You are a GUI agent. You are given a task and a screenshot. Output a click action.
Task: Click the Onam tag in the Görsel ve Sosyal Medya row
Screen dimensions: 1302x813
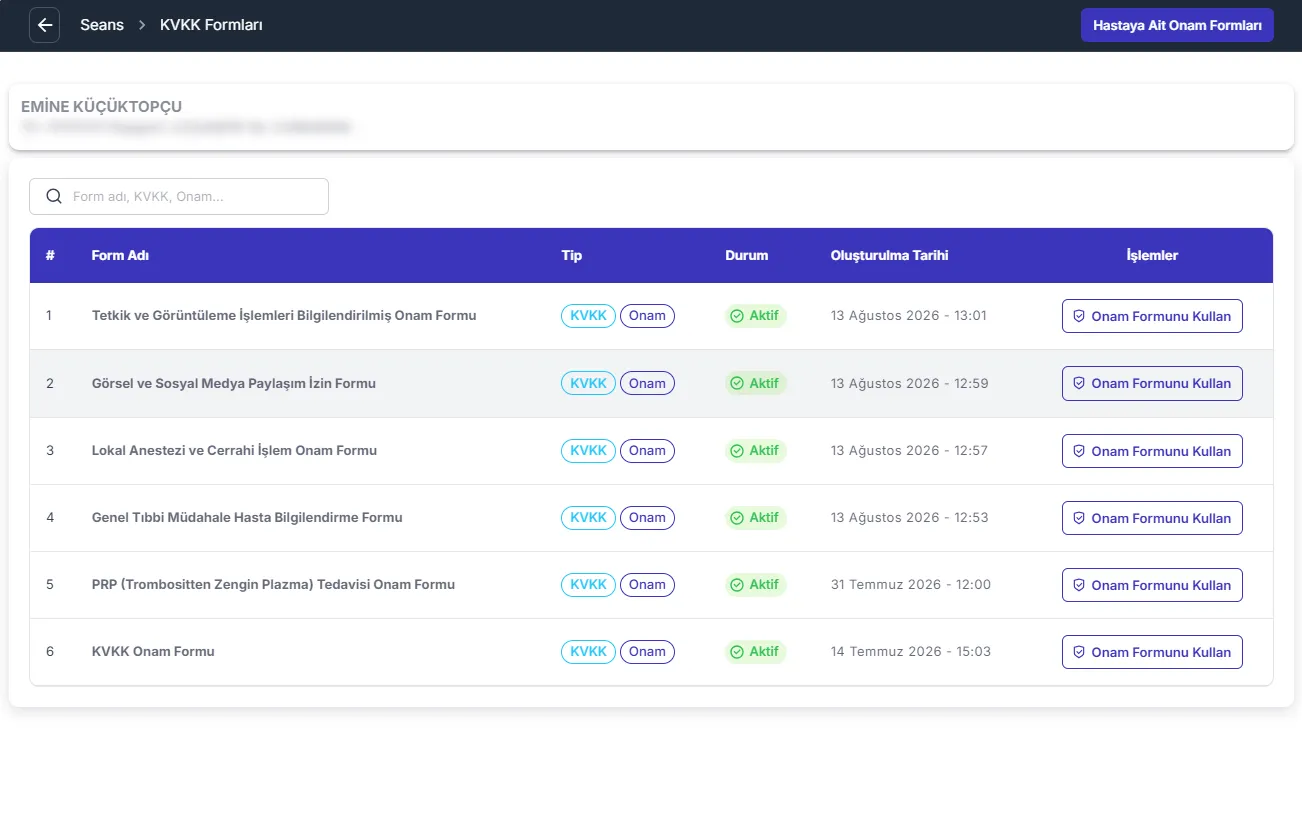(647, 383)
